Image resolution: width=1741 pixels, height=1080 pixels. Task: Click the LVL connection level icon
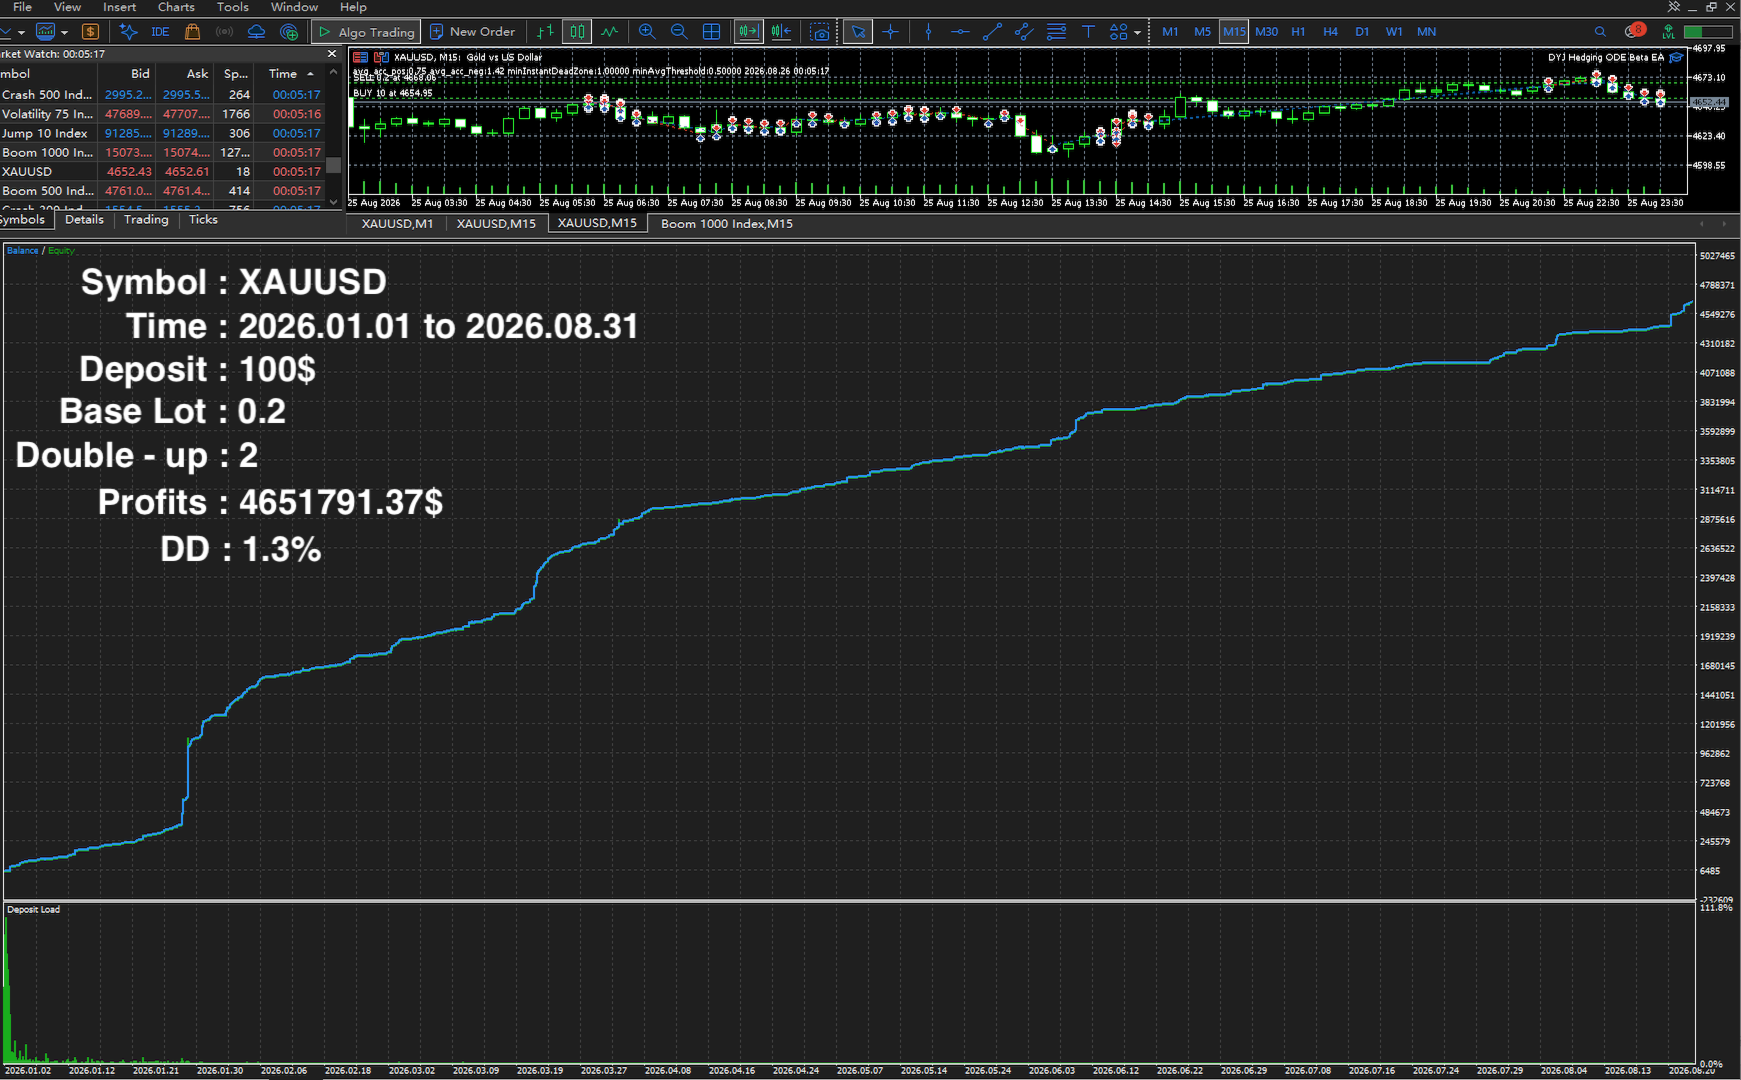[1669, 32]
